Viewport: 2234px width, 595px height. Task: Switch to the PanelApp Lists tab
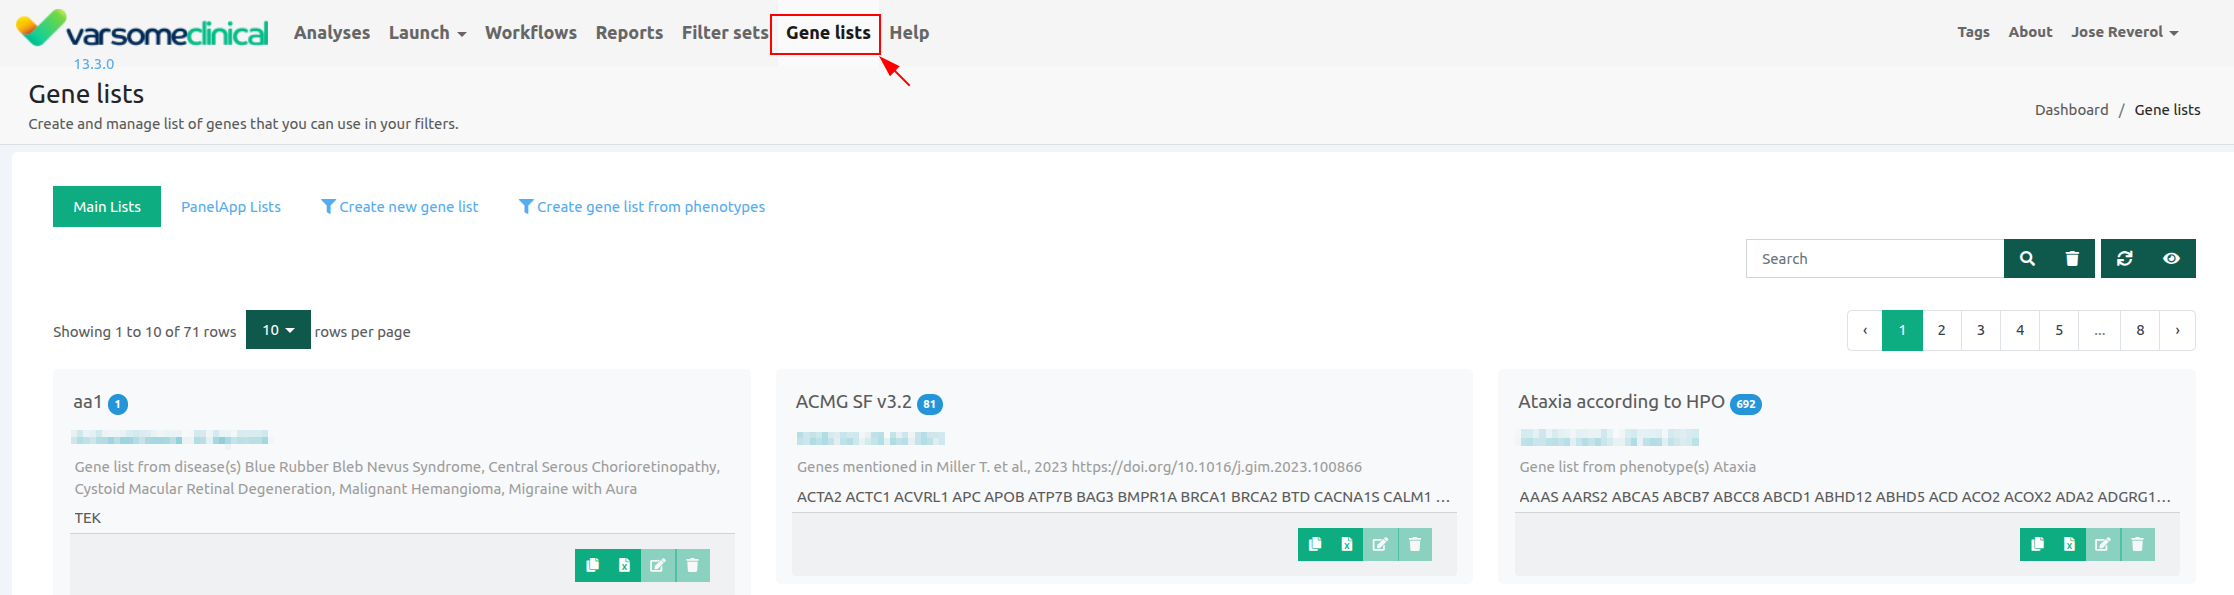231,207
